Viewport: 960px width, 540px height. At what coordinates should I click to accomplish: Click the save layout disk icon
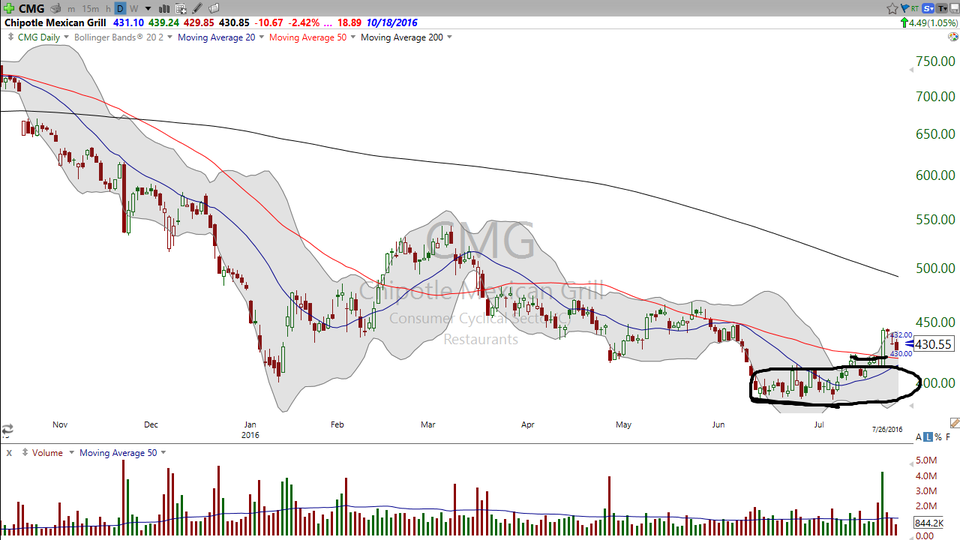point(954,9)
